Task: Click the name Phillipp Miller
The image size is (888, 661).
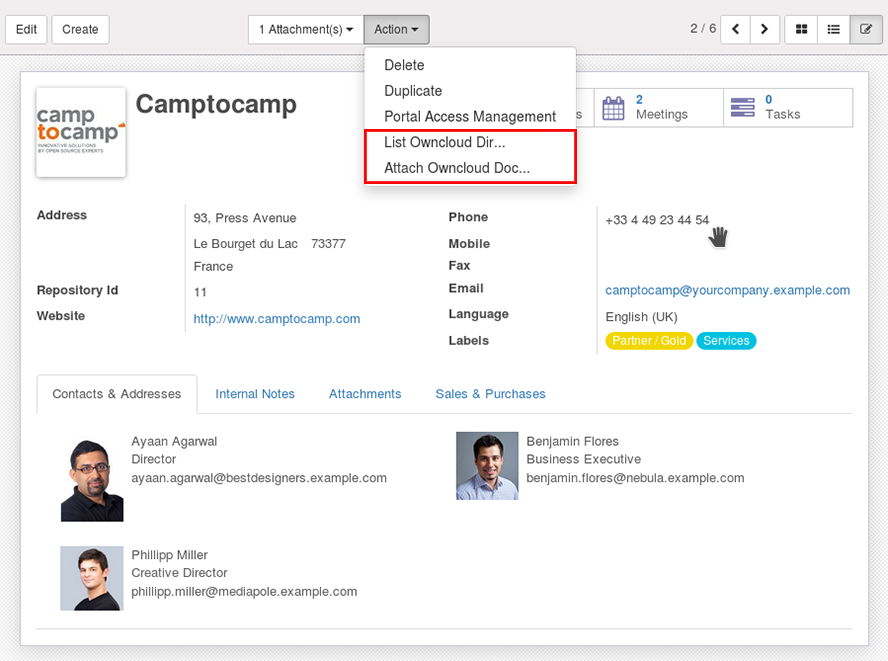Action: 169,555
